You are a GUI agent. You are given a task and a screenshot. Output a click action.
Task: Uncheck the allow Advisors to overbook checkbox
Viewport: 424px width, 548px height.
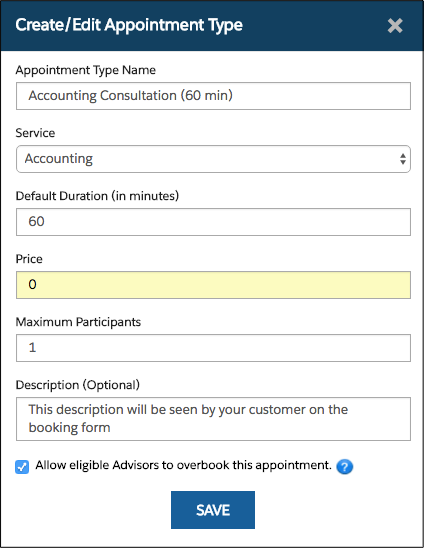22,467
